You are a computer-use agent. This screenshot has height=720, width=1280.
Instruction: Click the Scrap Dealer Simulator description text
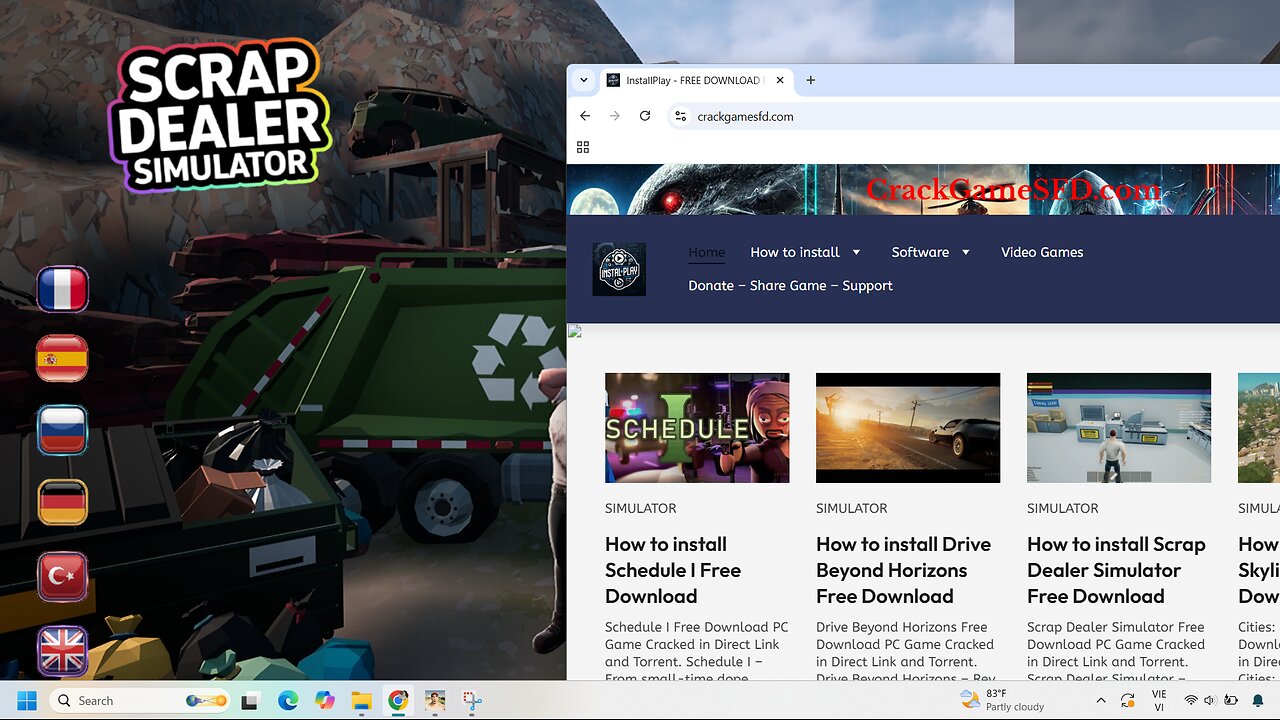coord(1116,650)
